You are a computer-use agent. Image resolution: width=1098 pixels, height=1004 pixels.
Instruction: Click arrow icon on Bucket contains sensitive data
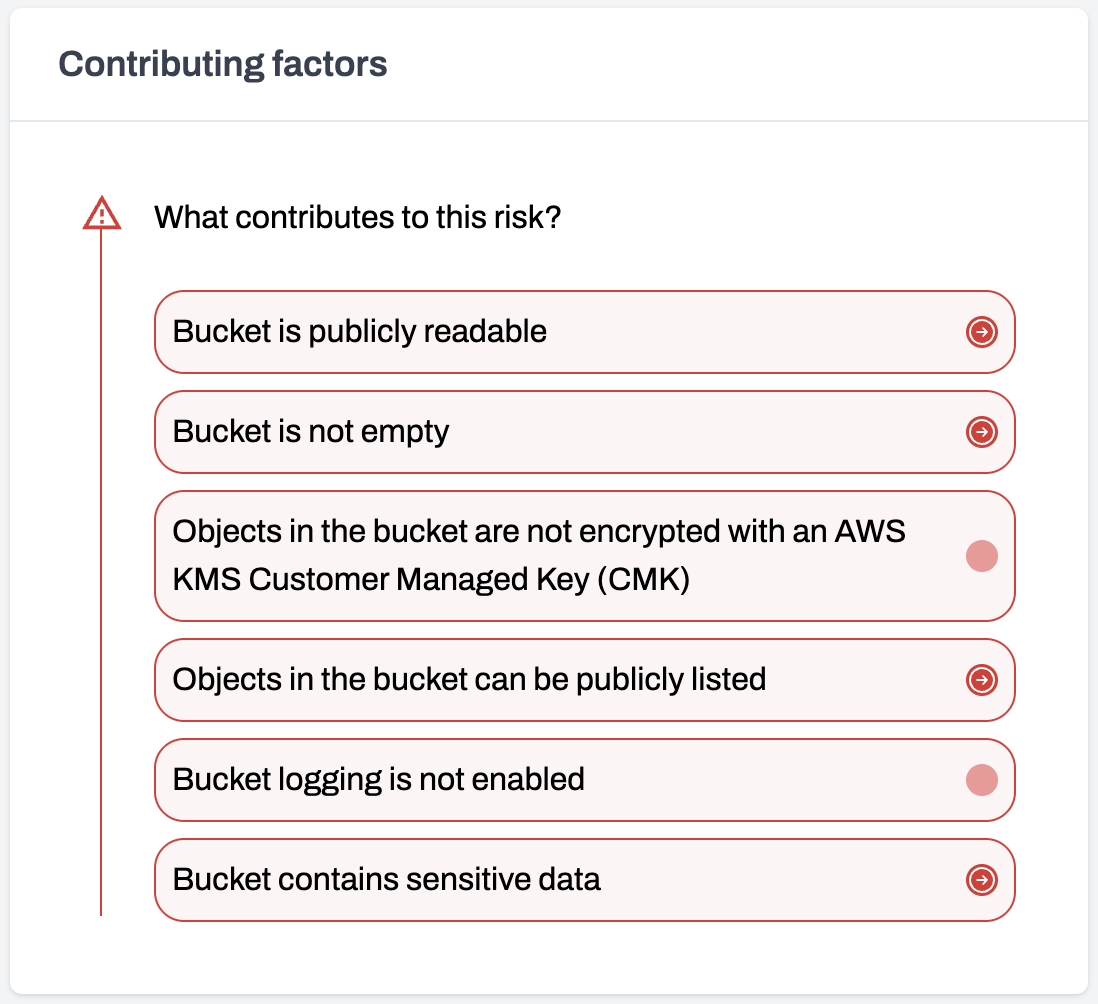point(981,880)
